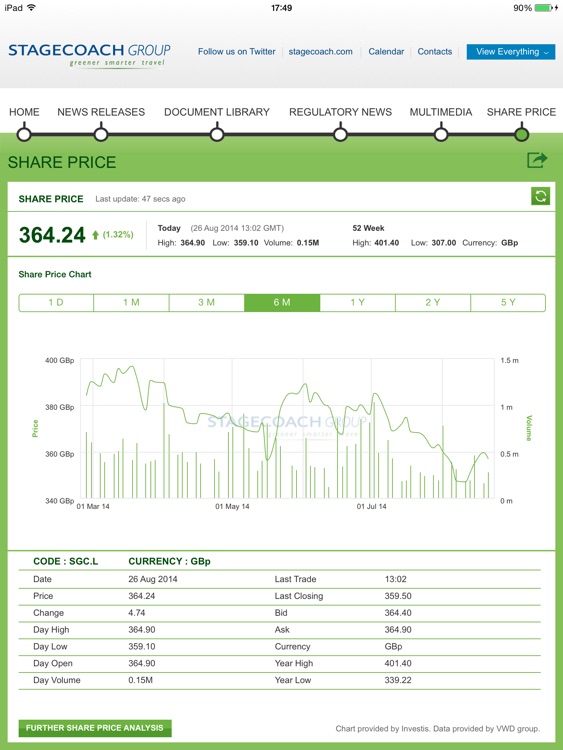Tap the Last update 47 secs ago text

[x=140, y=199]
